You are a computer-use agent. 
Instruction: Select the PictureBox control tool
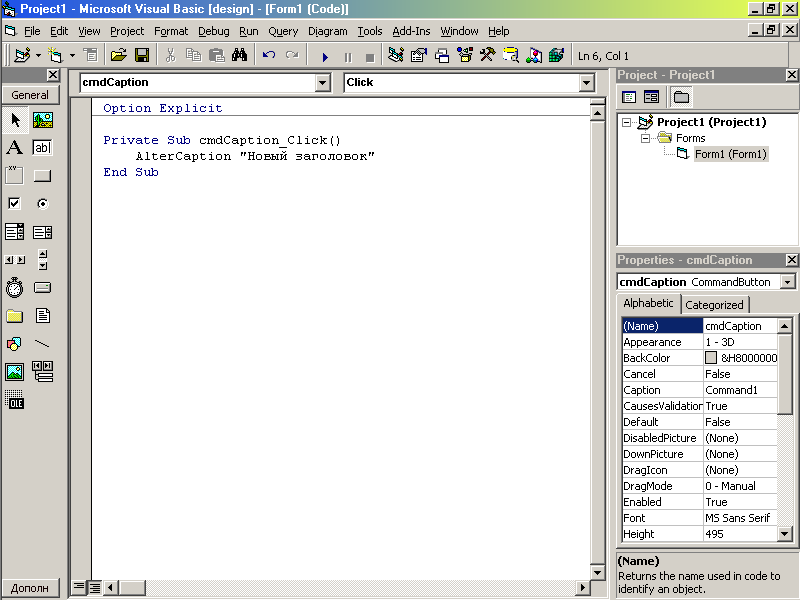pos(43,120)
